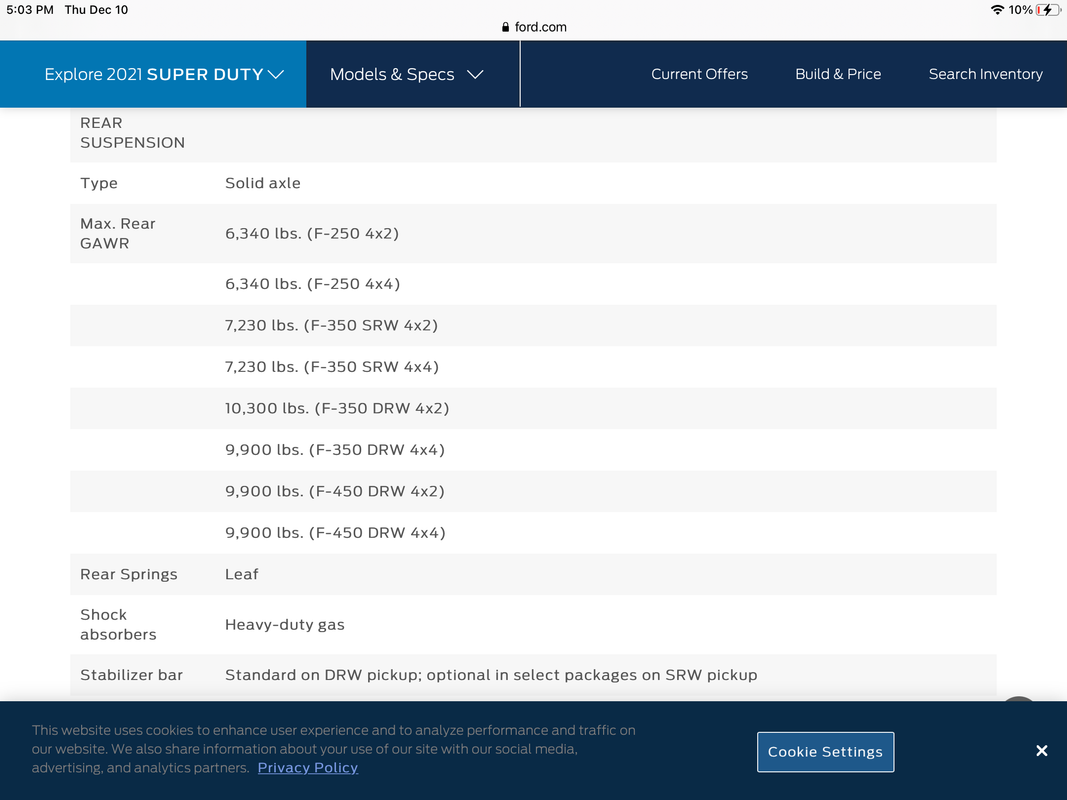Go to Build & Price
Viewport: 1067px width, 800px height.
[x=838, y=74]
